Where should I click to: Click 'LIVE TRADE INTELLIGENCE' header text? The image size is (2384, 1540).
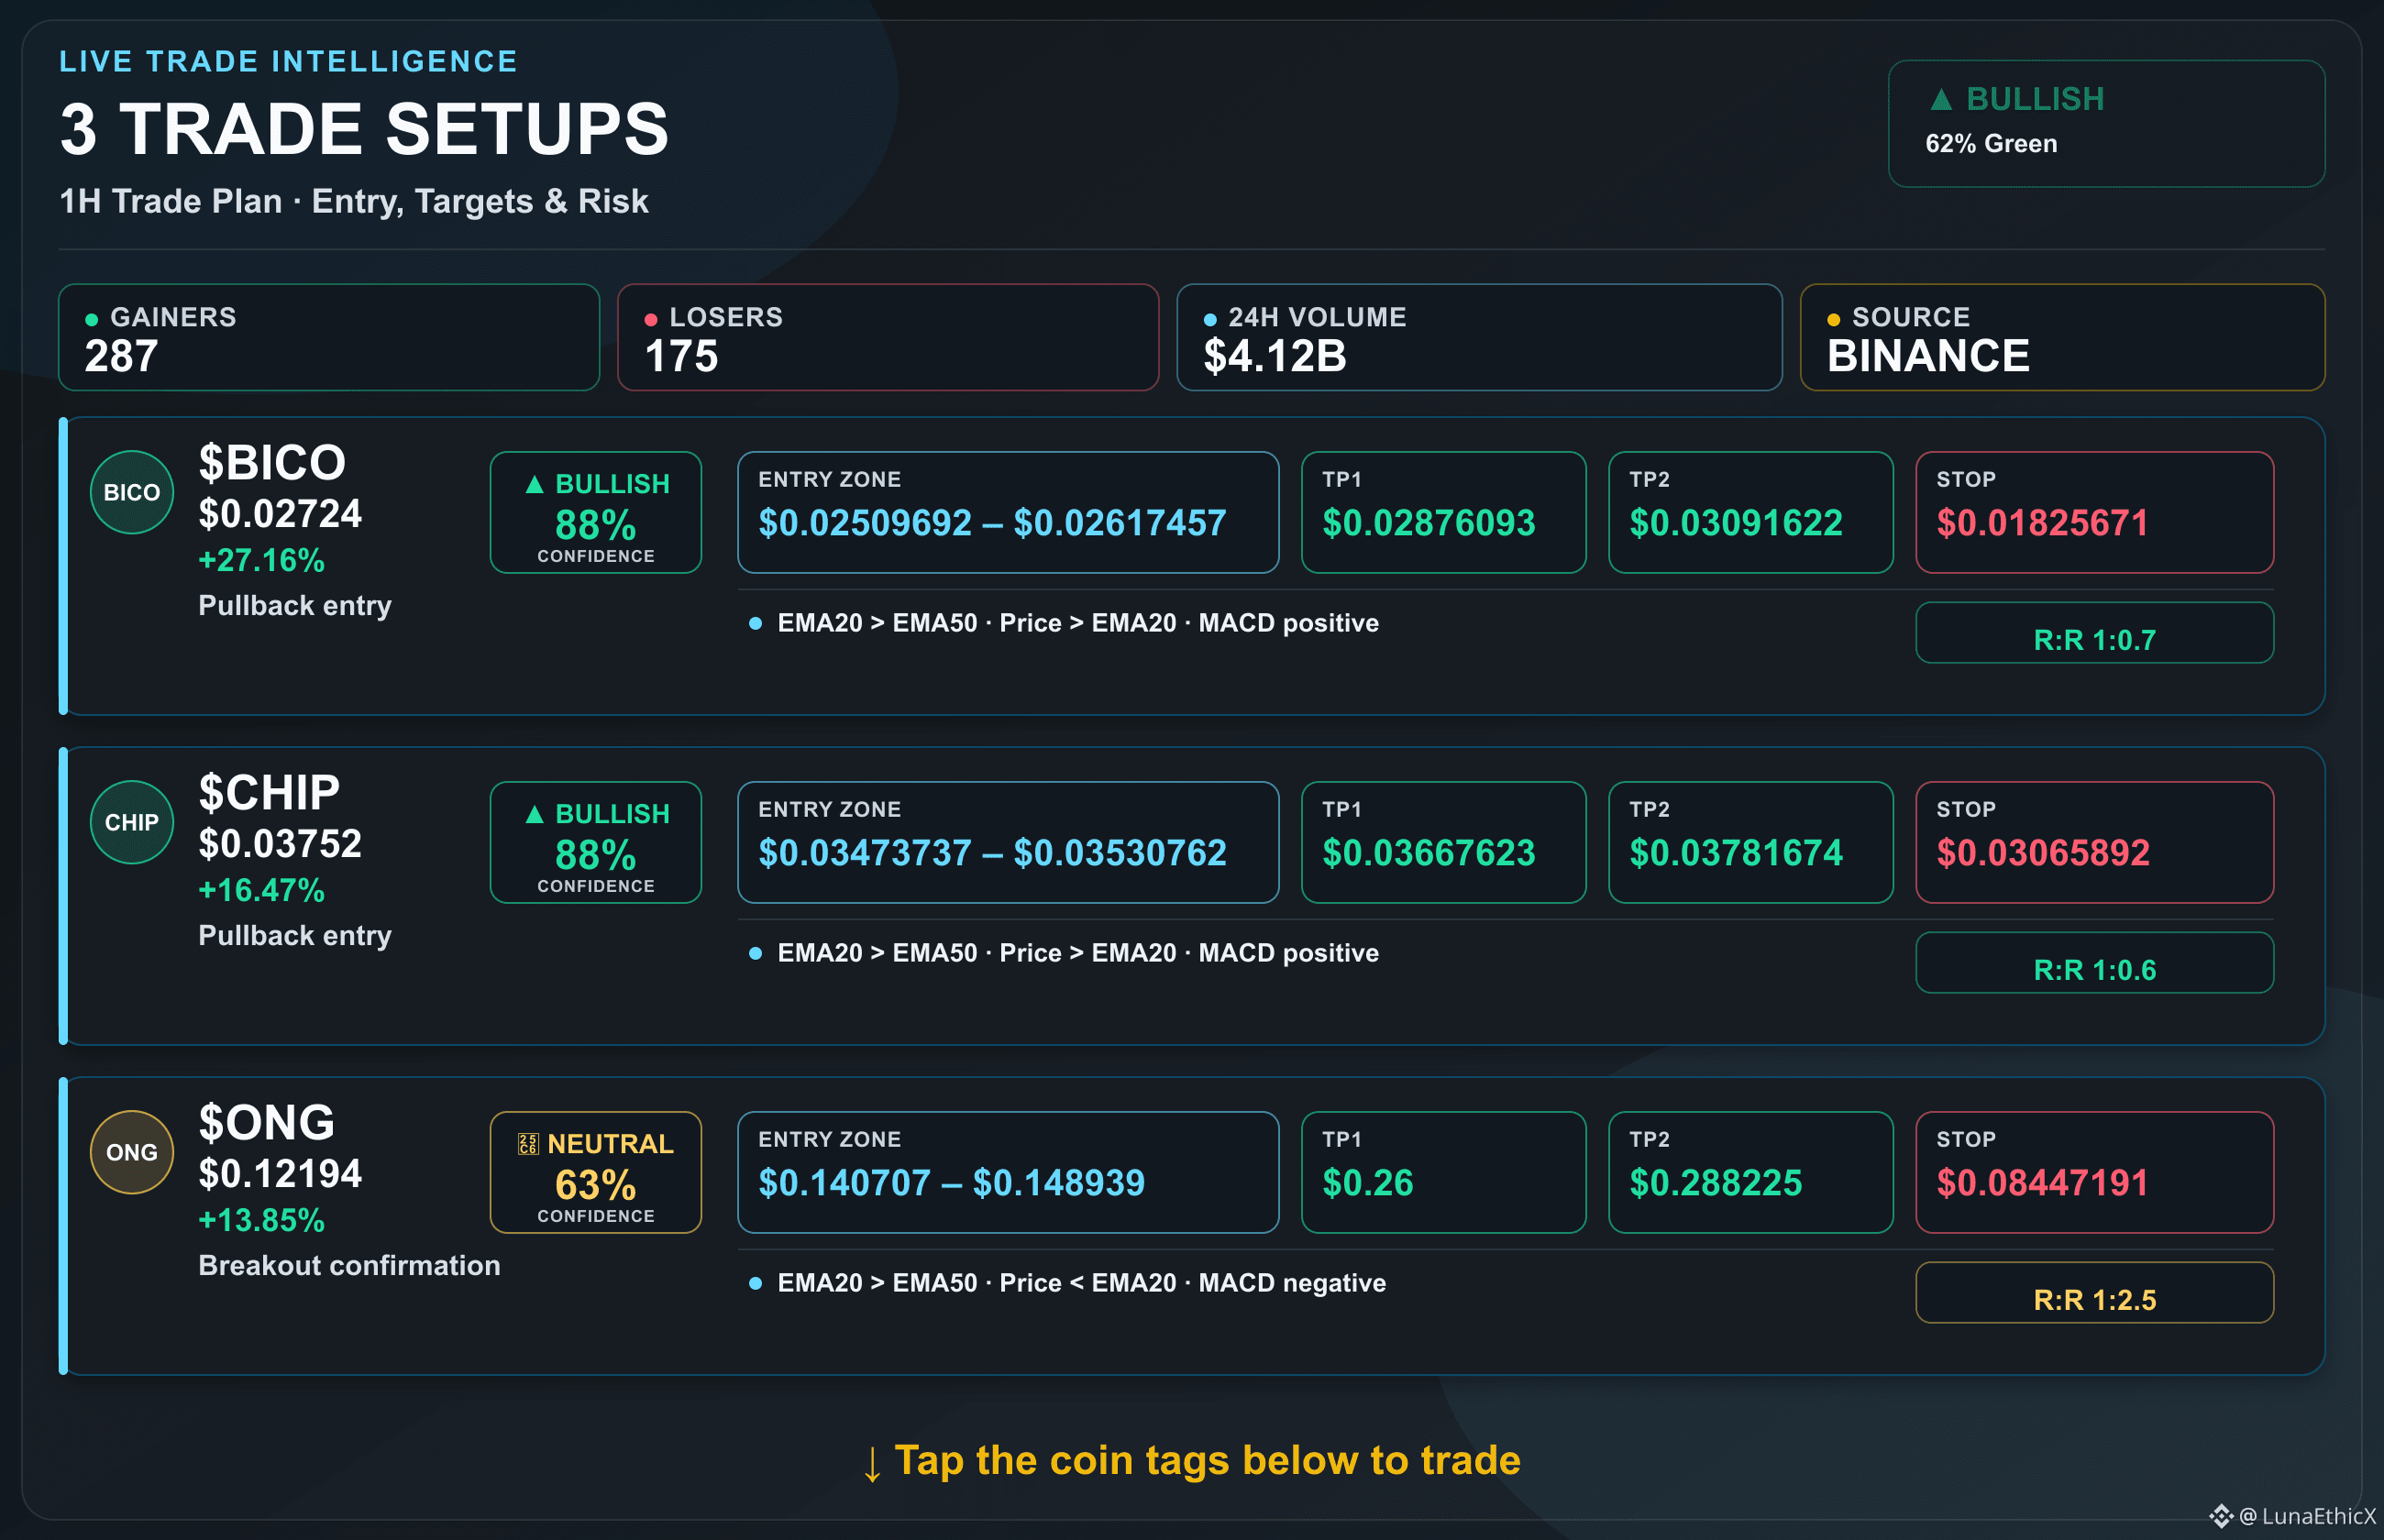point(288,61)
